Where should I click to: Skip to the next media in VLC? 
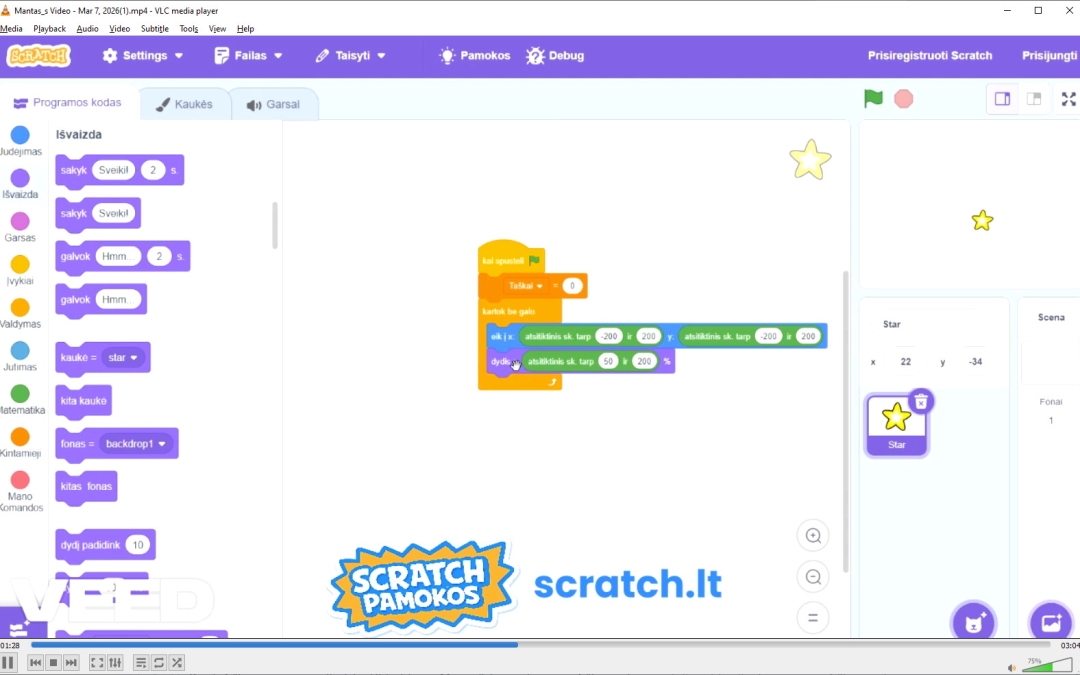pos(71,663)
